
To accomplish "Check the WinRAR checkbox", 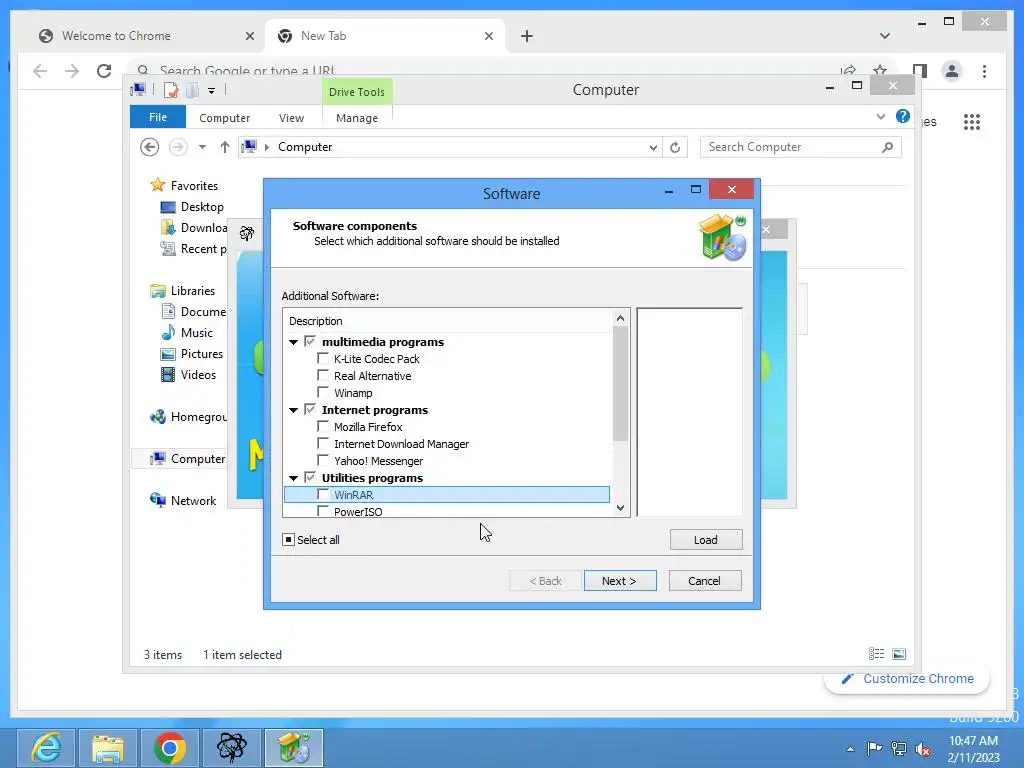I will point(323,494).
